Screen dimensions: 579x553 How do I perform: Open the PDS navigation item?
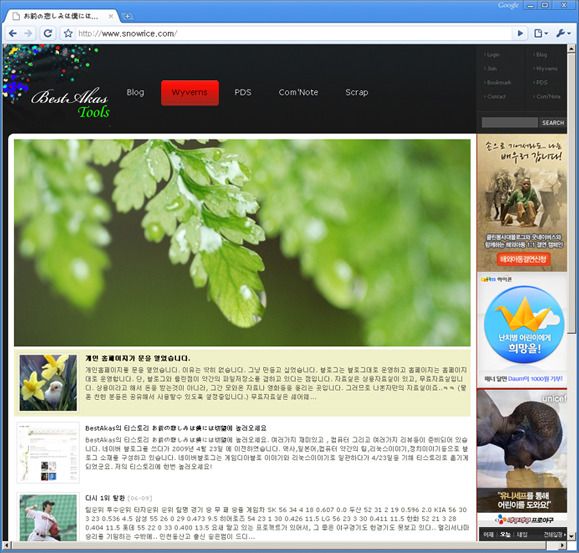(243, 92)
